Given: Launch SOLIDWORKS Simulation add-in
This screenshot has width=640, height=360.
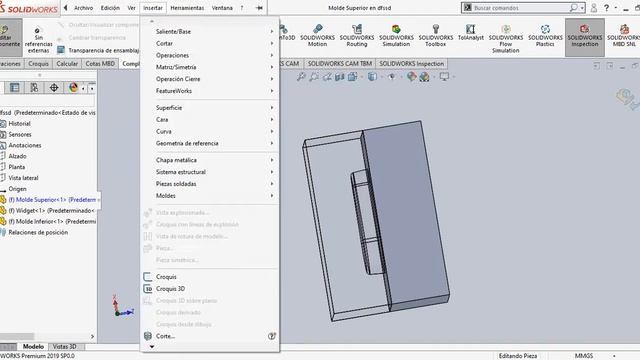Looking at the screenshot, I should click(x=396, y=35).
